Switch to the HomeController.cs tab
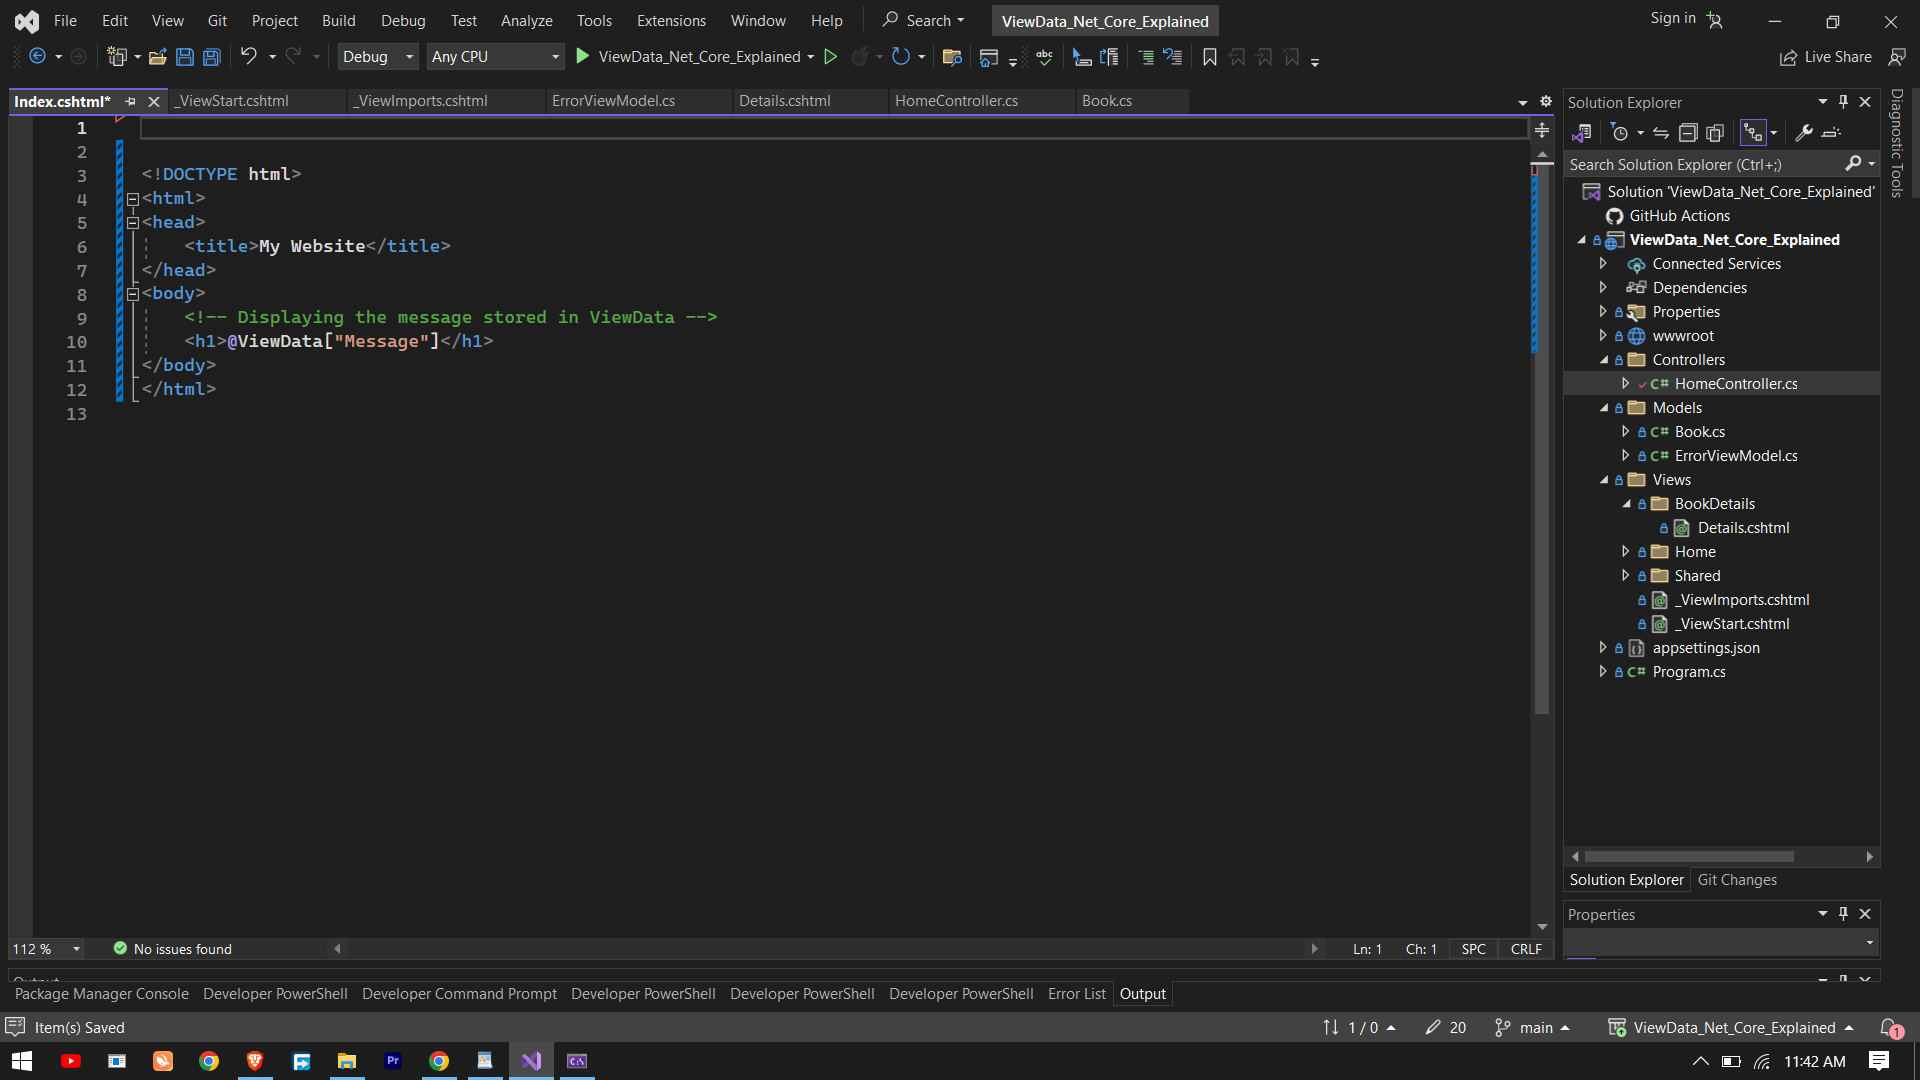 coord(957,101)
